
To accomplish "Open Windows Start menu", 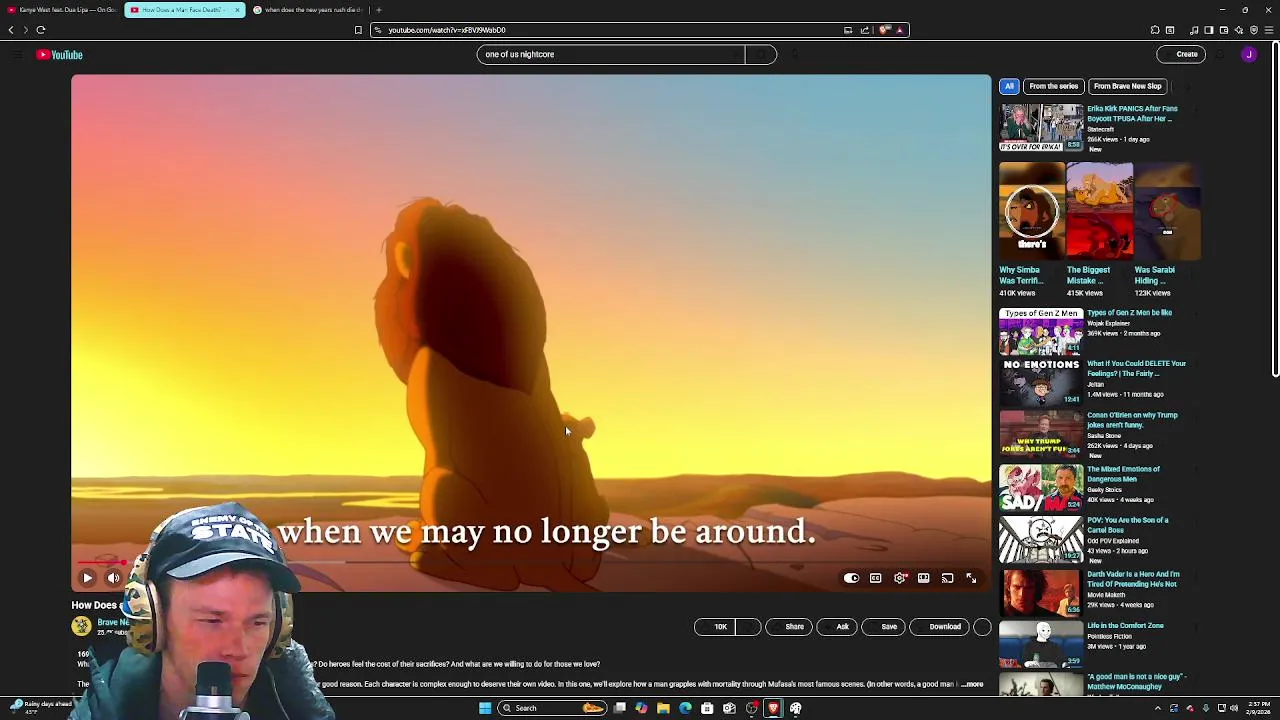I will (485, 708).
